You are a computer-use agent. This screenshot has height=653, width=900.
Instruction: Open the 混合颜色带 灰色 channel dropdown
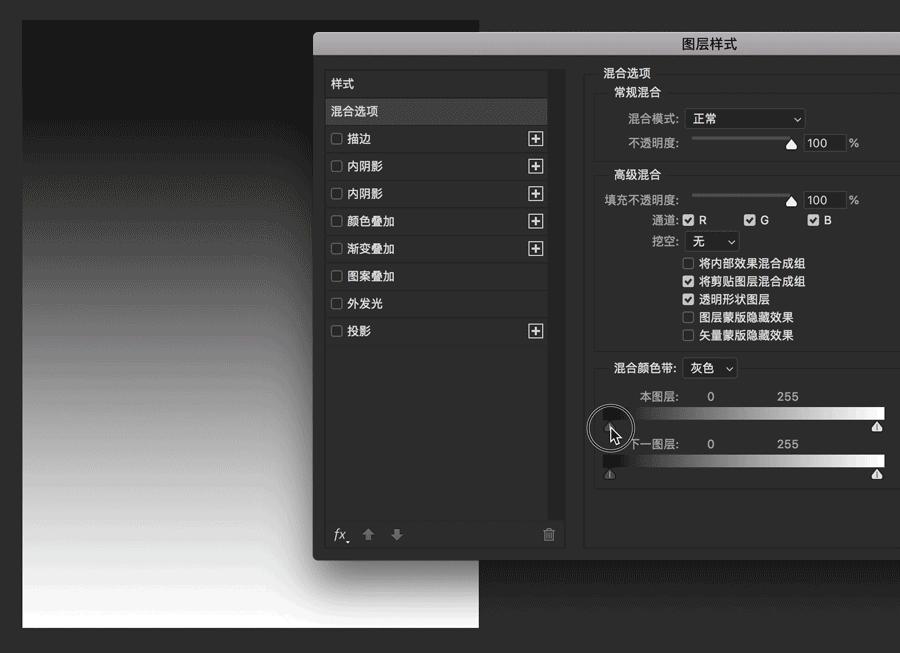[x=710, y=368]
